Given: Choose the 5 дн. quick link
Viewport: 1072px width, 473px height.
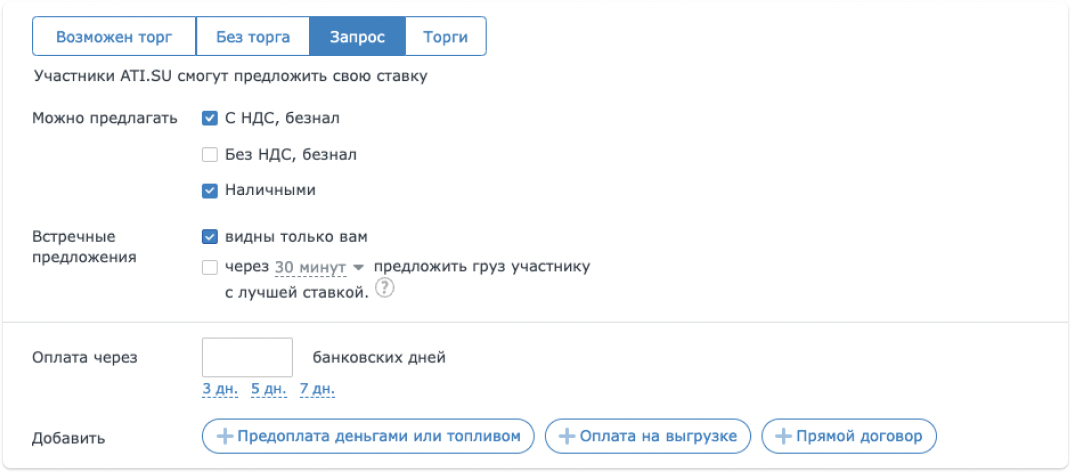Looking at the screenshot, I should tap(268, 388).
